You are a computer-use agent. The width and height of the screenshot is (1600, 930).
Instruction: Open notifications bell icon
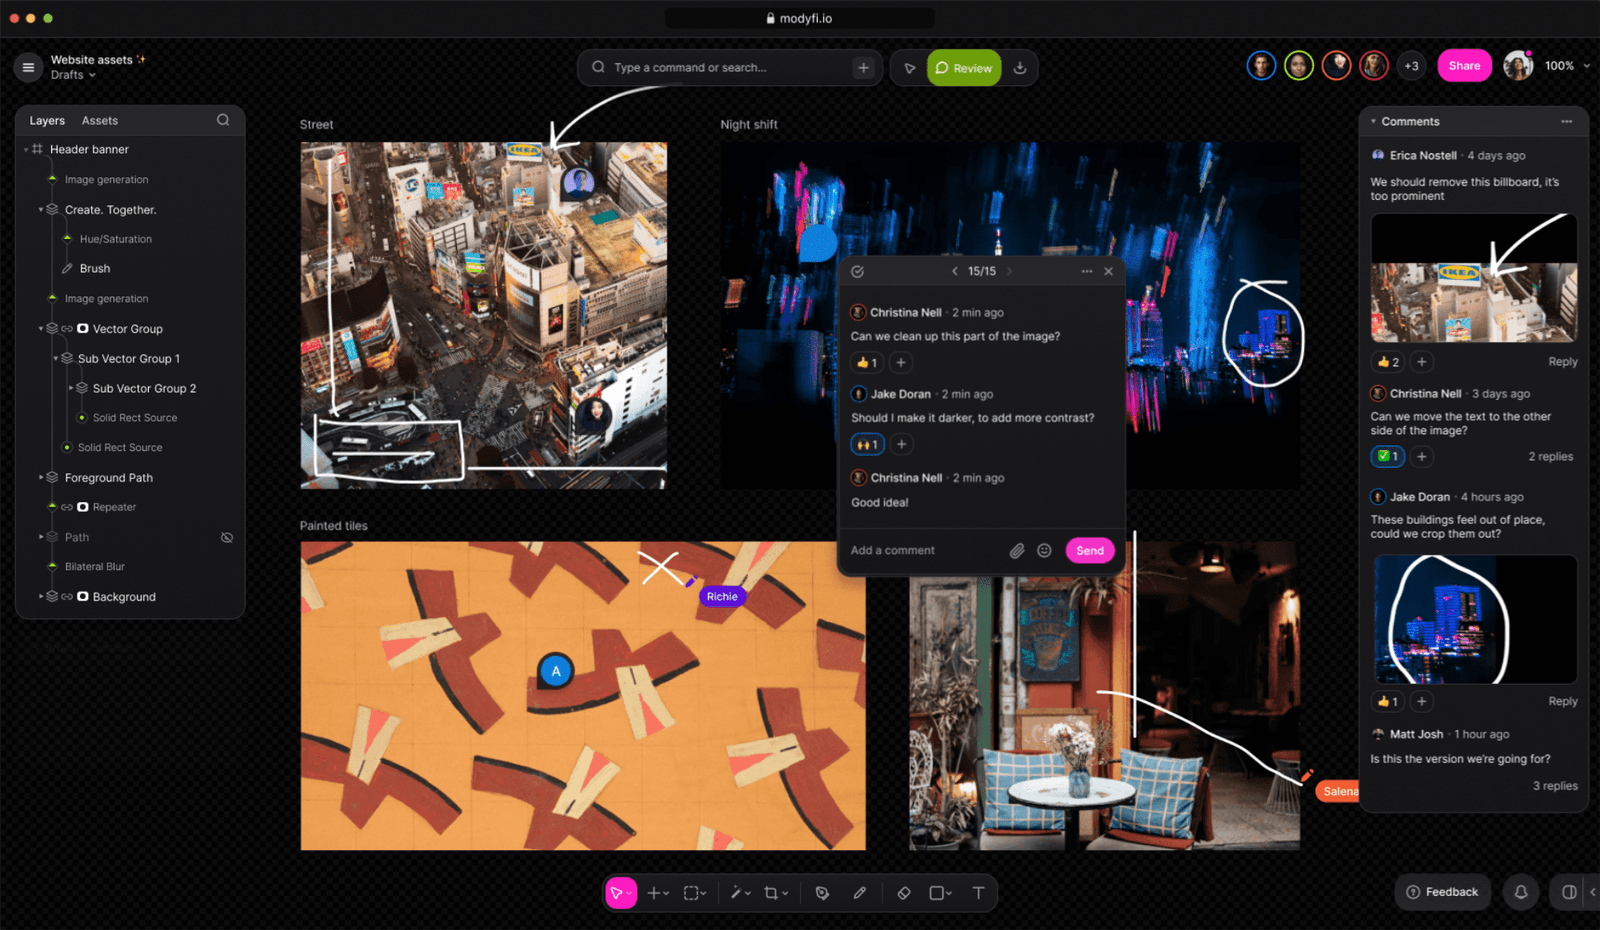(1520, 892)
